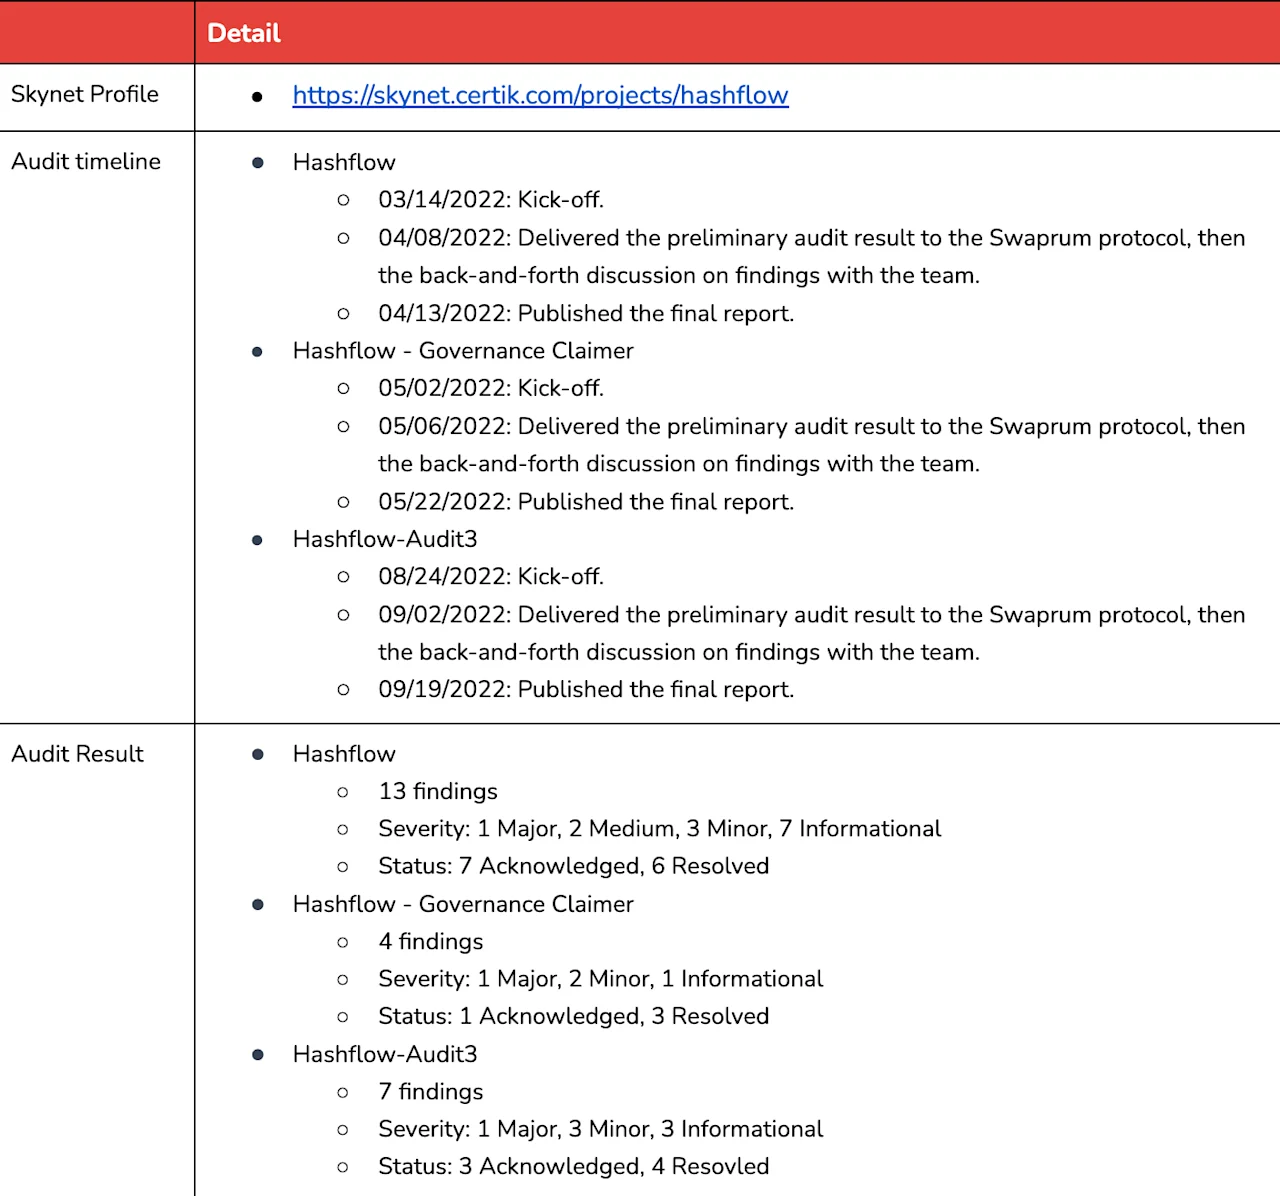The width and height of the screenshot is (1280, 1196).
Task: Click the "09/02/2022: Delivered the preliminary audit" line
Action: 812,615
